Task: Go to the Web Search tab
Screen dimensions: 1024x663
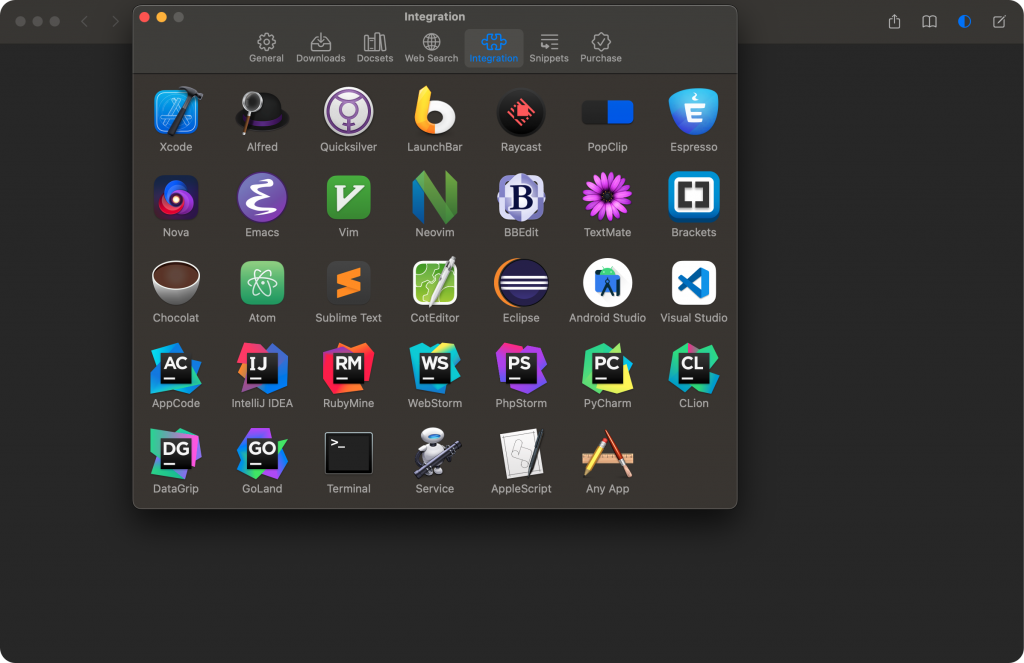Action: tap(431, 46)
